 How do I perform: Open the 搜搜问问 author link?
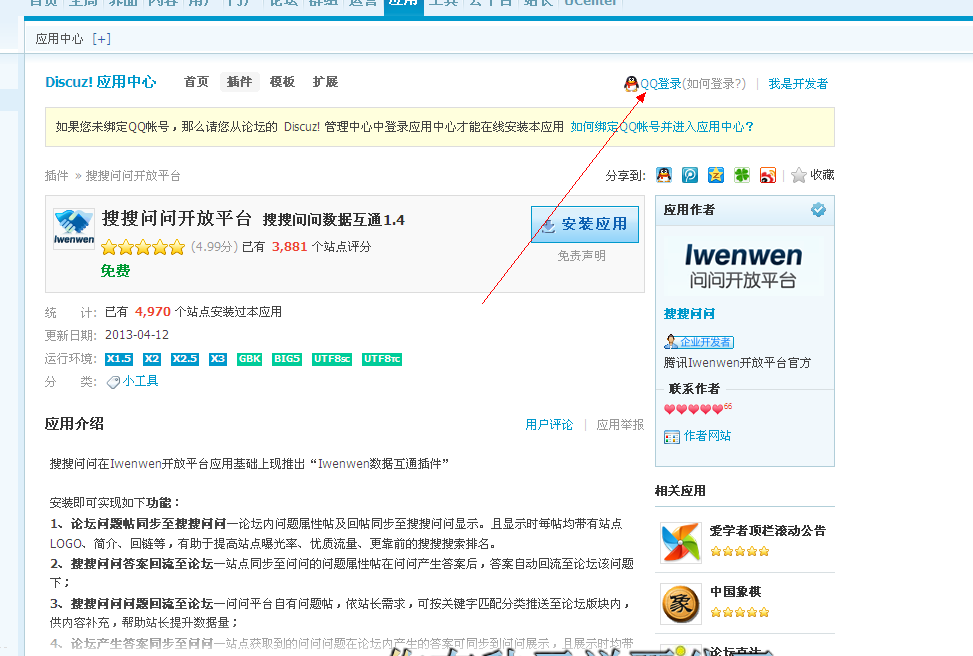tap(689, 314)
